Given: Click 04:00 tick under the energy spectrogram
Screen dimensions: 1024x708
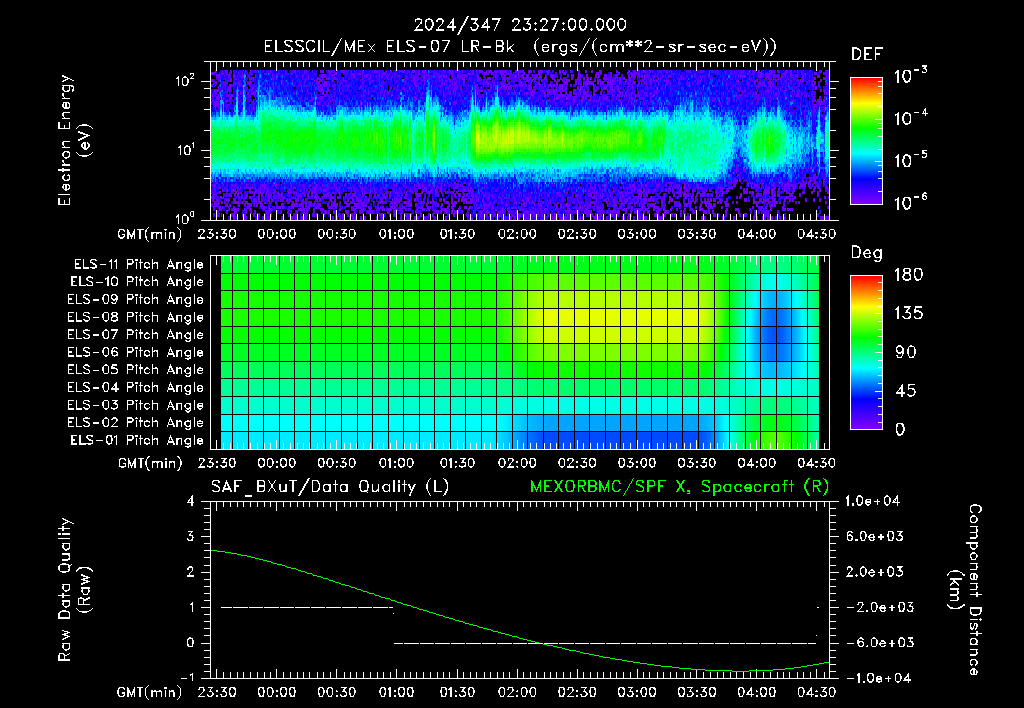Looking at the screenshot, I should 756,234.
